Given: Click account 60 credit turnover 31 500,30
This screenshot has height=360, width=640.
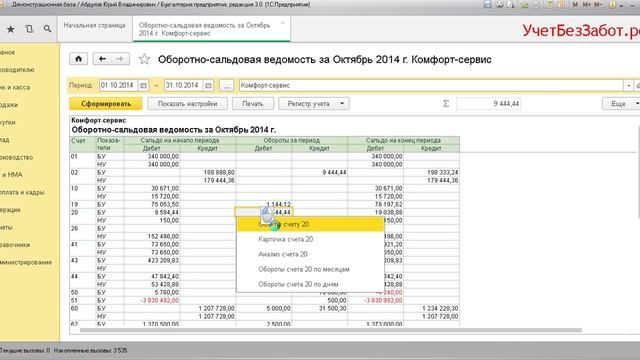Looking at the screenshot, I should point(320,308).
